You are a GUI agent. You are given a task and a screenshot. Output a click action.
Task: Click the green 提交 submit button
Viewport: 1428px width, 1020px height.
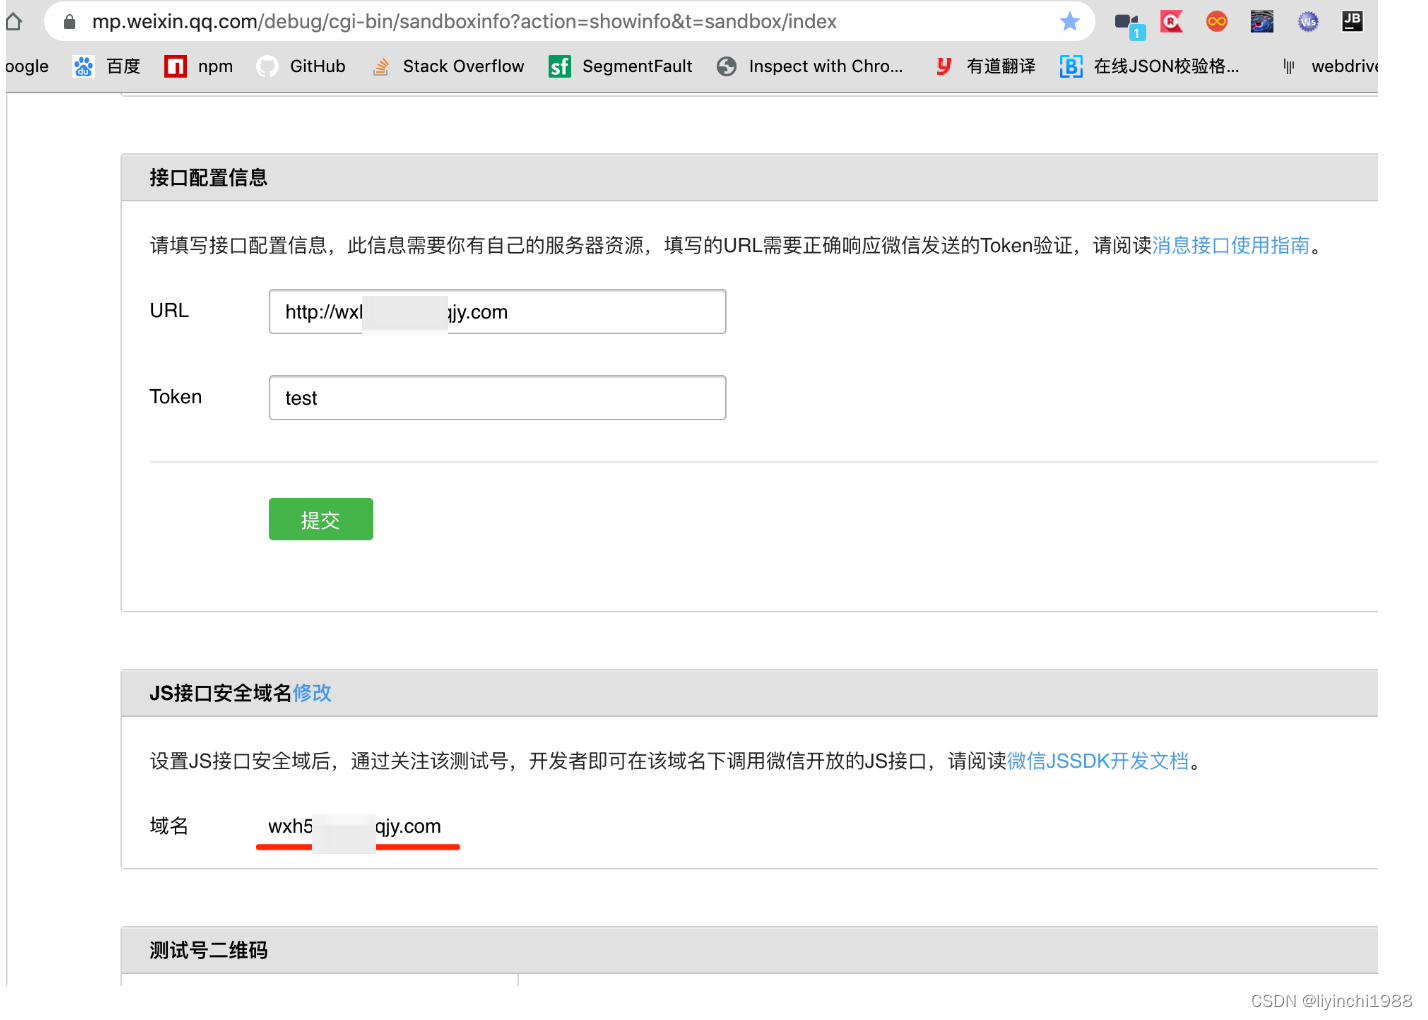[x=320, y=519]
